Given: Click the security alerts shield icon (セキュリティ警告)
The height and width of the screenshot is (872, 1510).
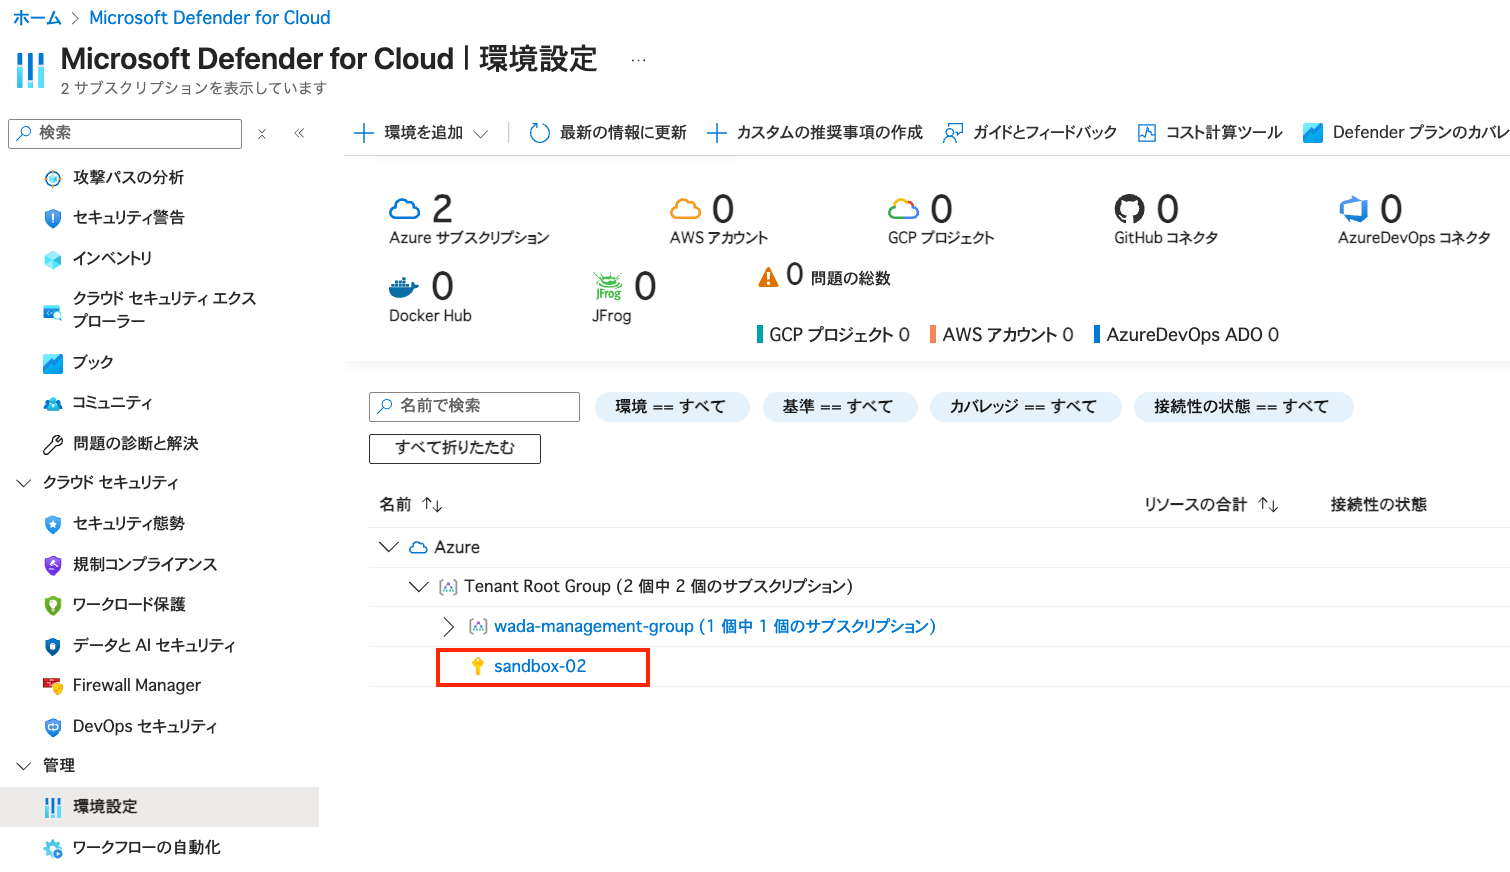Looking at the screenshot, I should point(53,218).
